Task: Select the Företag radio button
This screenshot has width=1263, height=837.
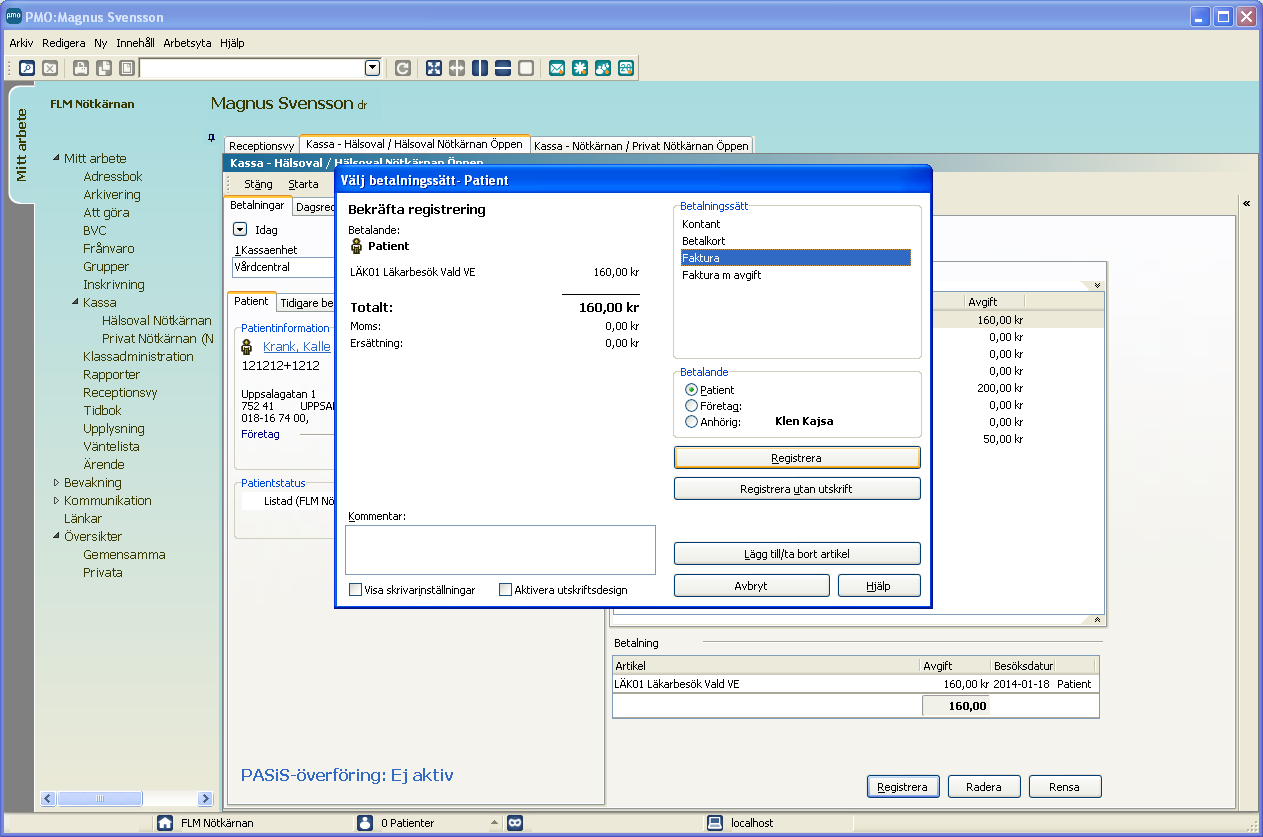Action: (x=691, y=406)
